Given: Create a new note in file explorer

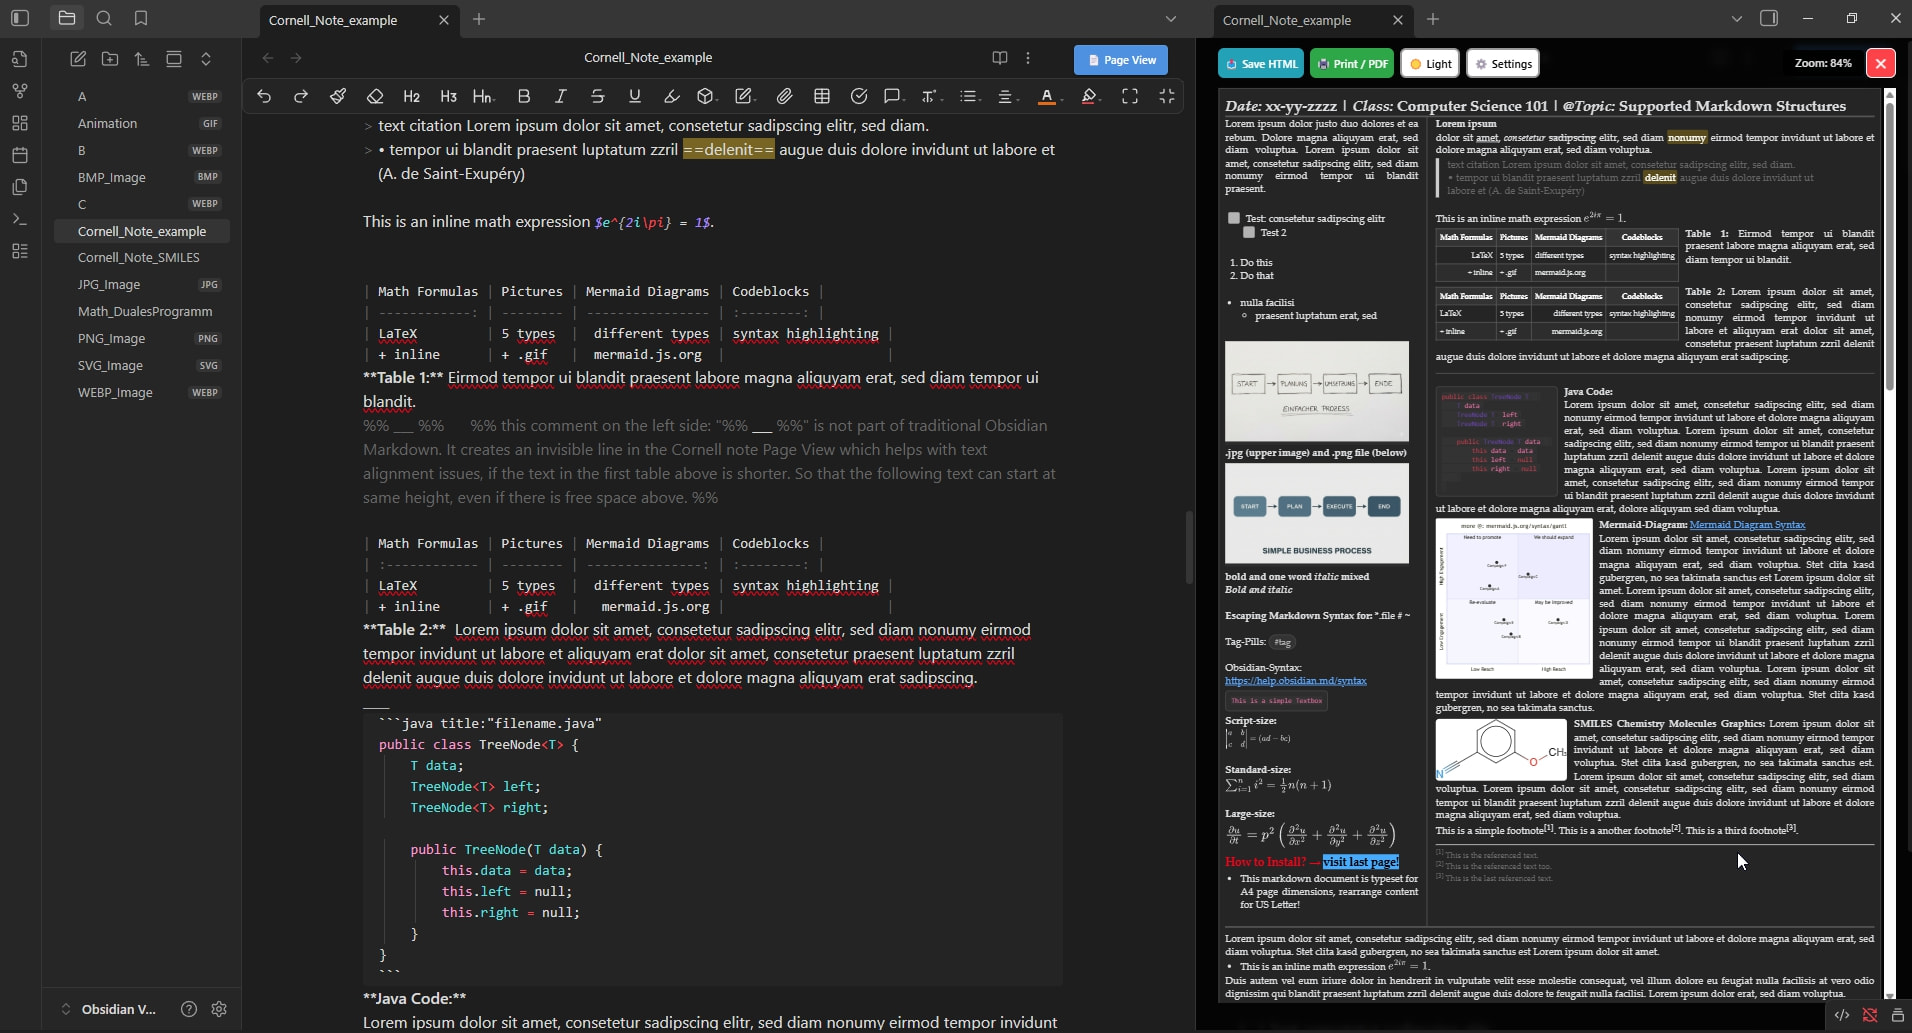Looking at the screenshot, I should pos(78,59).
